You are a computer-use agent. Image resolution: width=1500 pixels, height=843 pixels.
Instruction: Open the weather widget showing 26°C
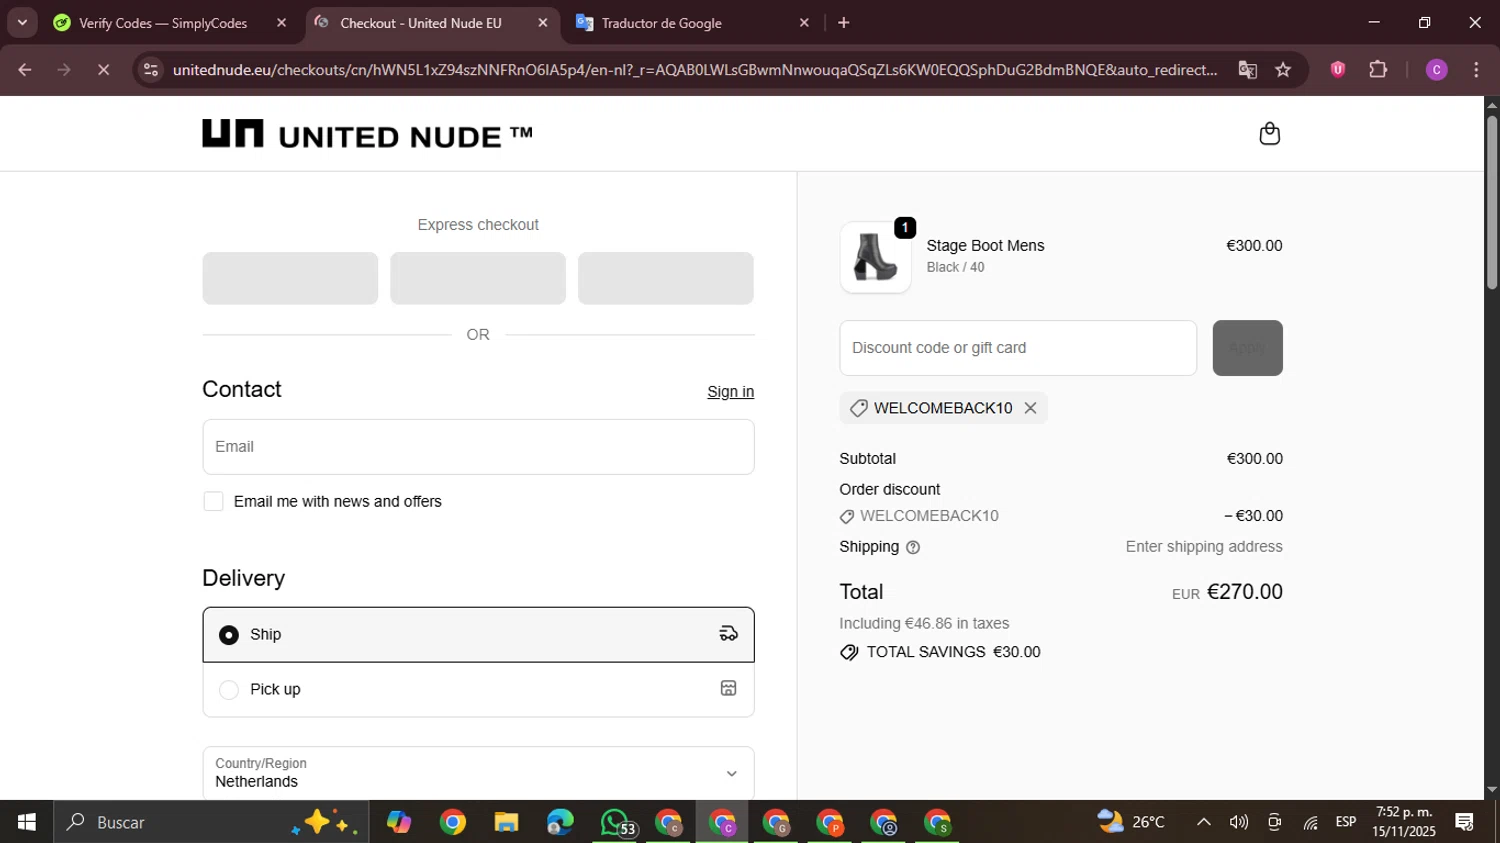click(x=1131, y=822)
